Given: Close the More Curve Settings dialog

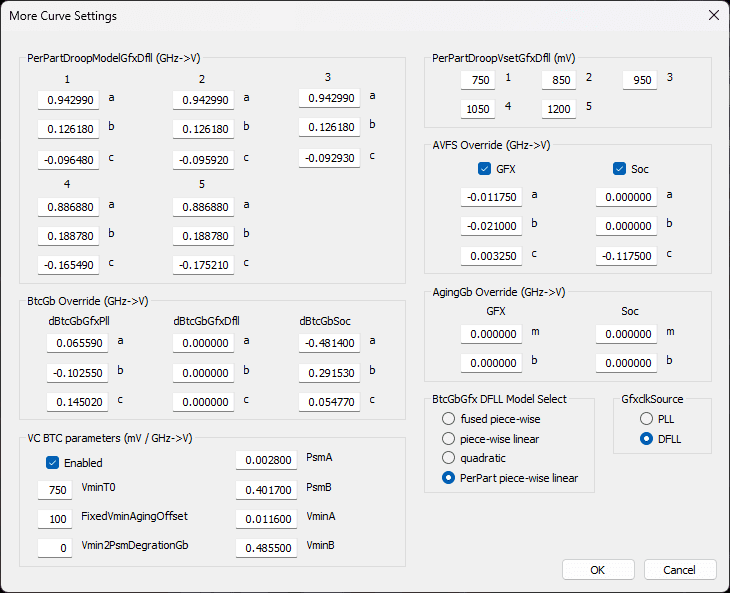Looking at the screenshot, I should tap(713, 16).
